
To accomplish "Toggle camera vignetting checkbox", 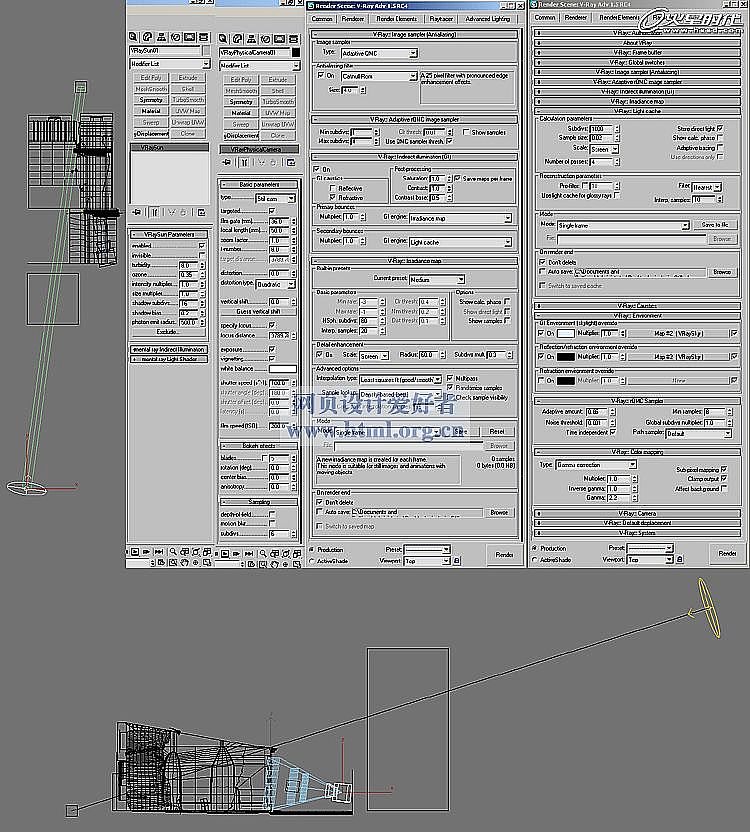I will (x=272, y=359).
